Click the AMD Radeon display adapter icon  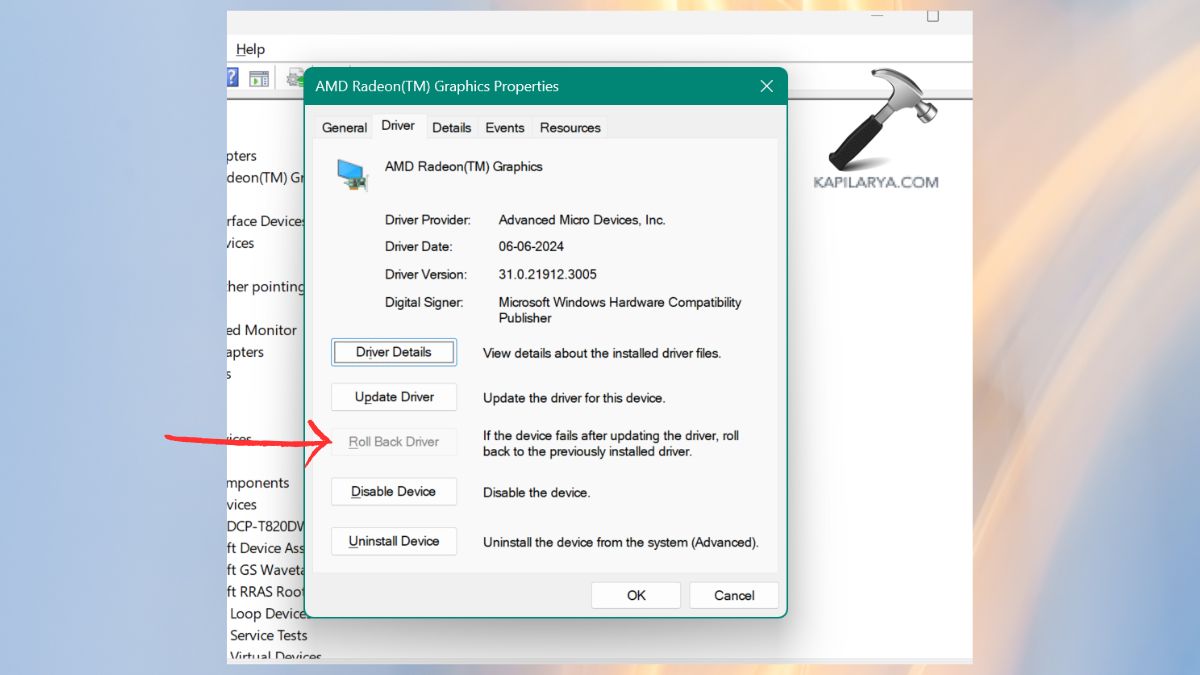tap(351, 174)
